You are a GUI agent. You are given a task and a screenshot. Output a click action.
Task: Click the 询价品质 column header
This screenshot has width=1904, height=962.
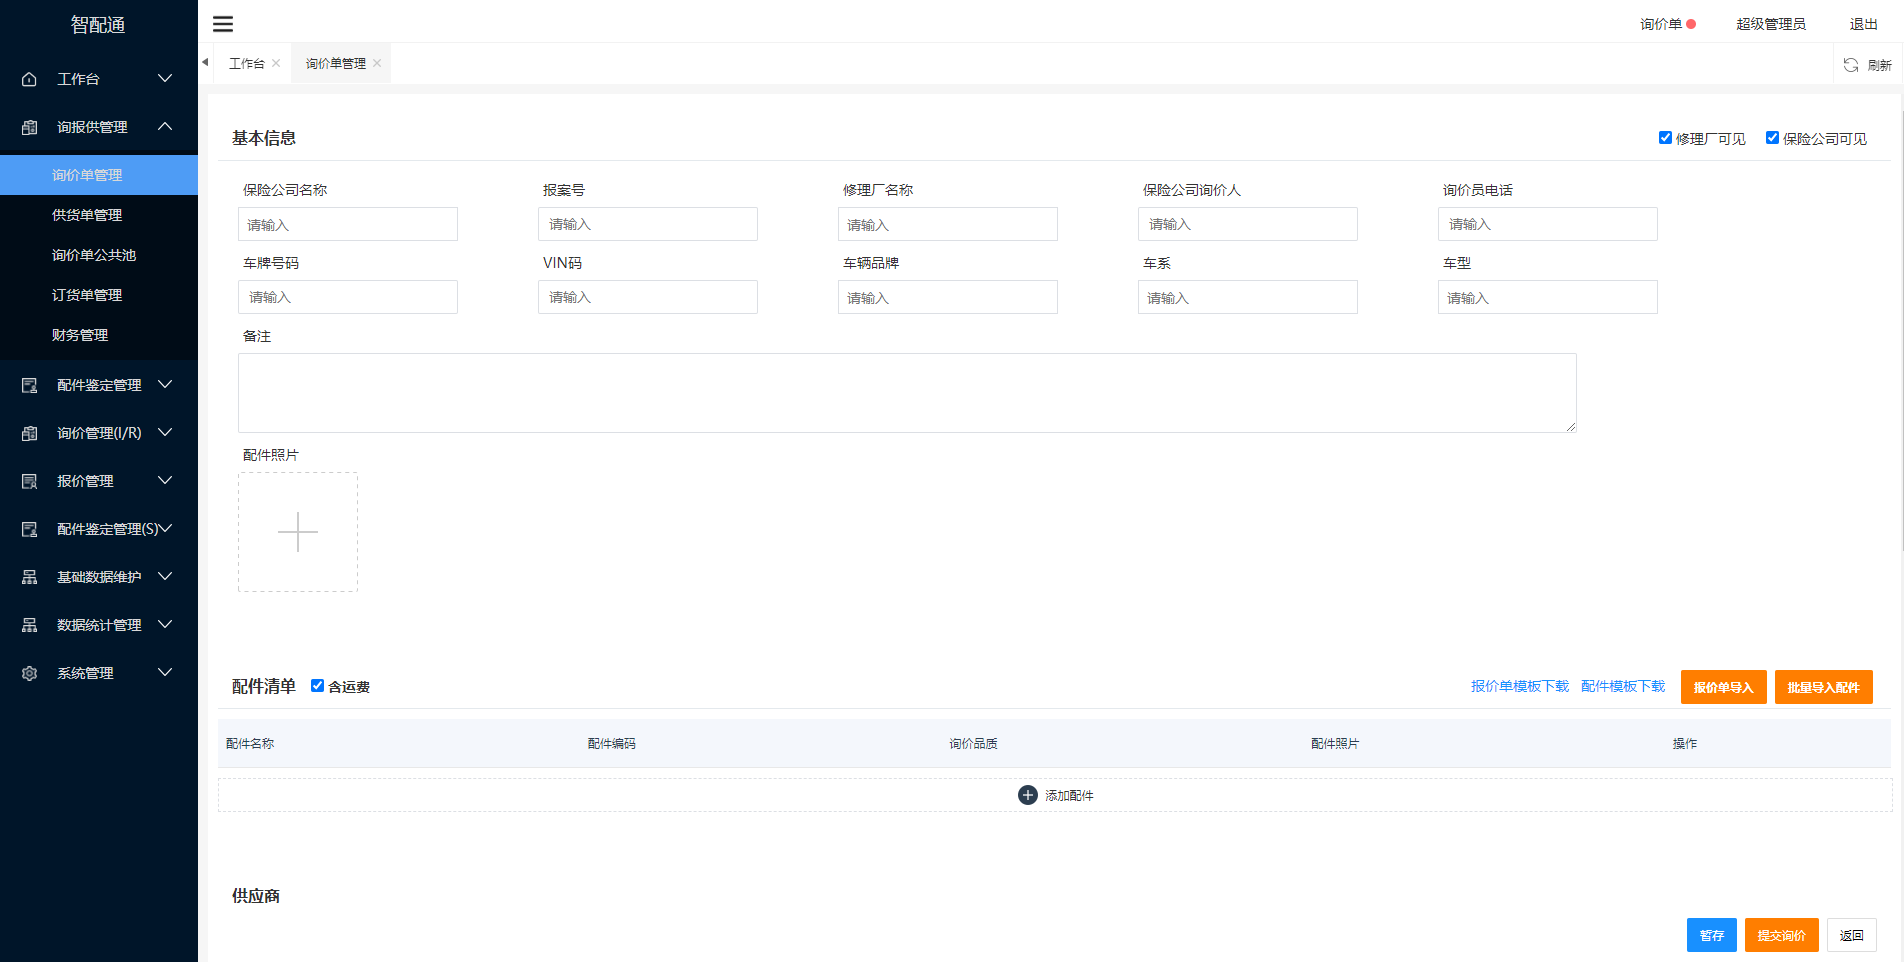pos(973,744)
